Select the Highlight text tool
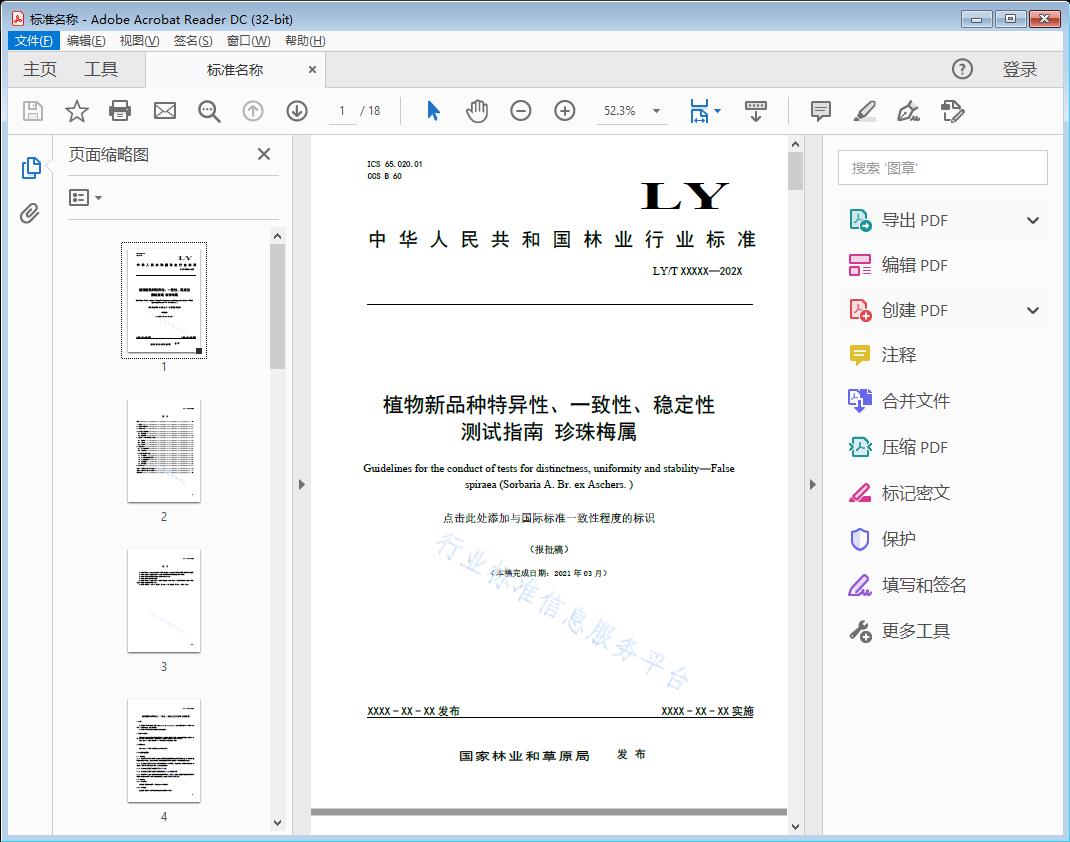This screenshot has width=1070, height=842. coord(866,111)
